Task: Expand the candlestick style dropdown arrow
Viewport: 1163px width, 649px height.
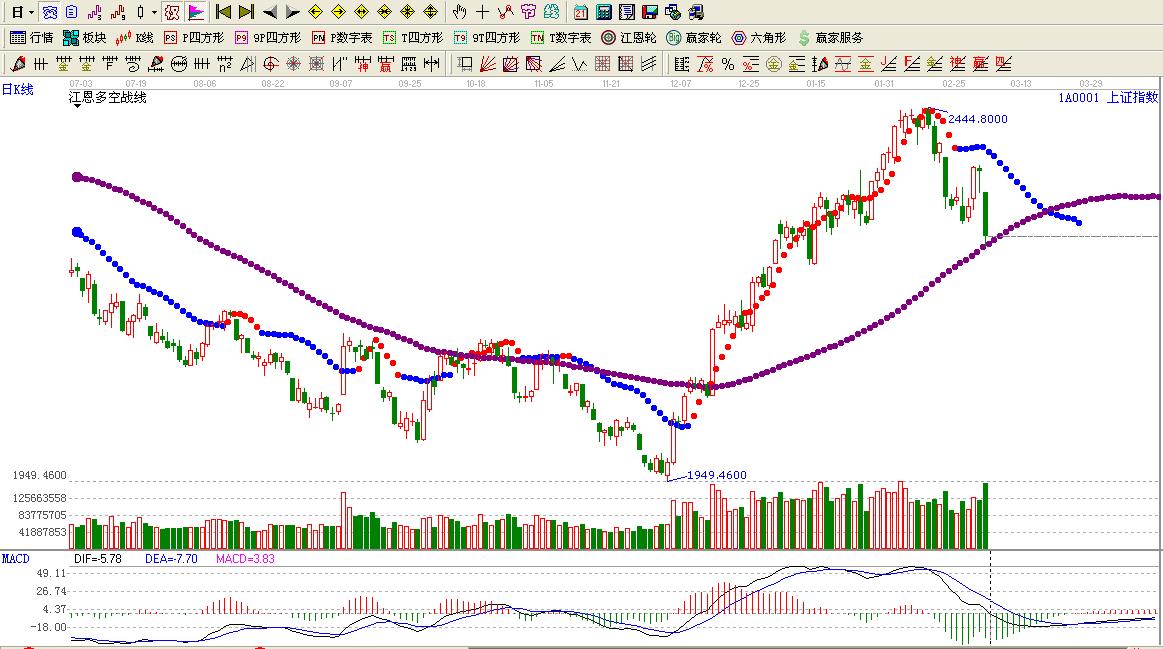Action: point(153,13)
